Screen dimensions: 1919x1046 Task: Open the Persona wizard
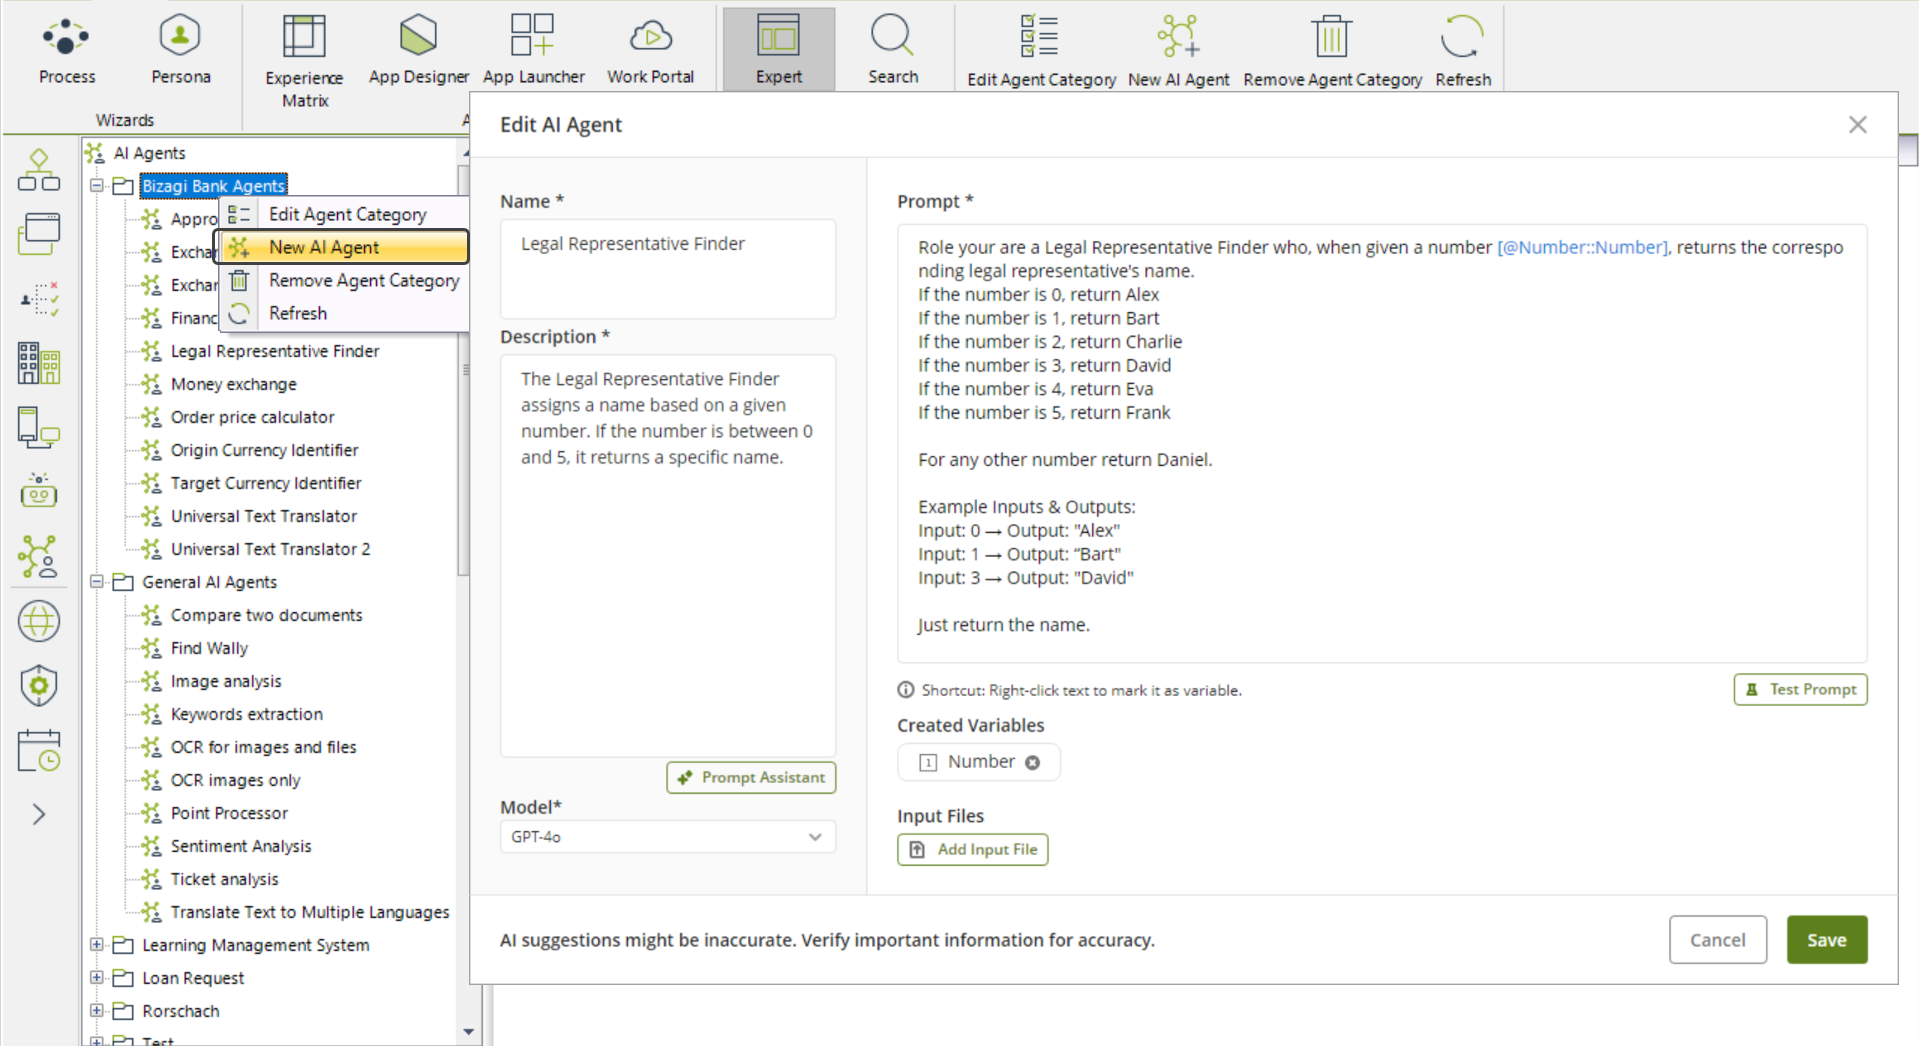(x=180, y=49)
